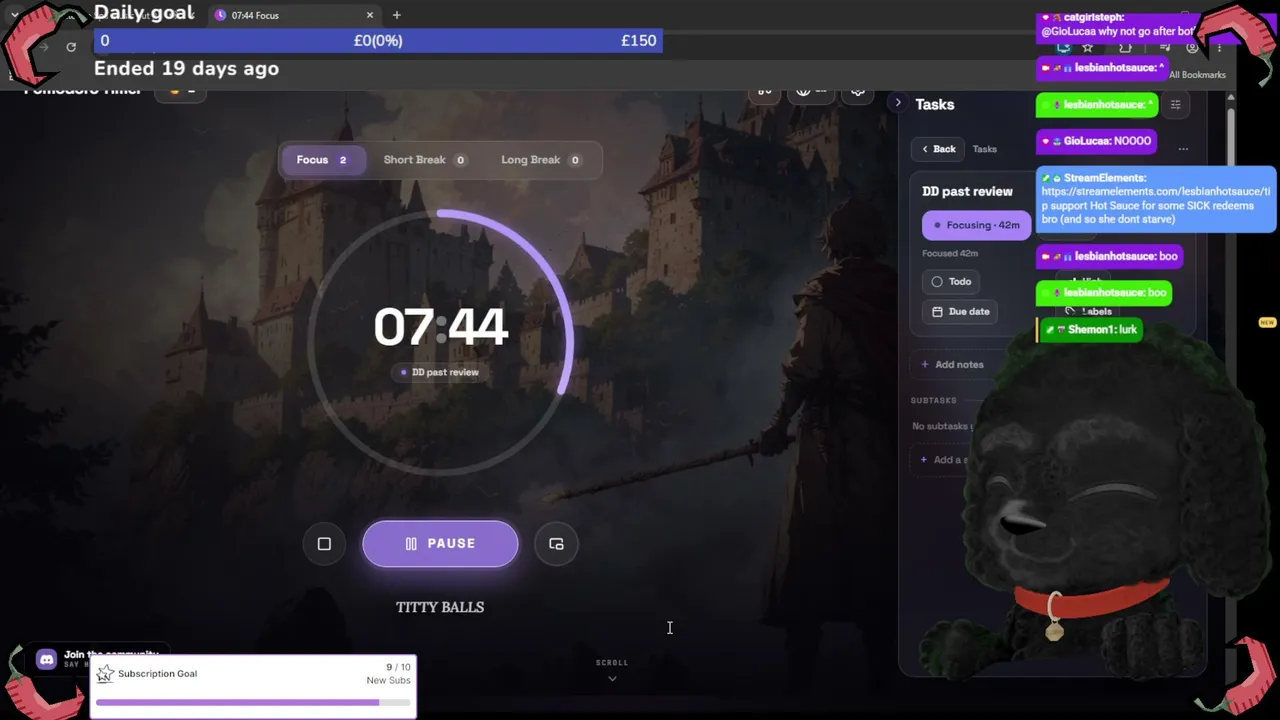Open the three-dot menu in Tasks panel
The width and height of the screenshot is (1280, 720).
tap(1183, 149)
